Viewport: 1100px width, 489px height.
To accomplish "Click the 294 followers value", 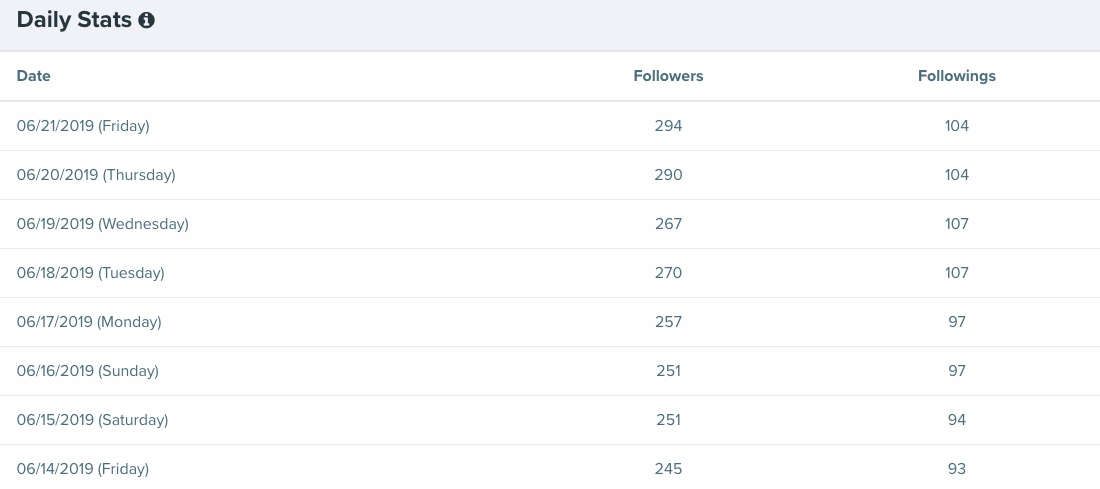I will pos(668,126).
